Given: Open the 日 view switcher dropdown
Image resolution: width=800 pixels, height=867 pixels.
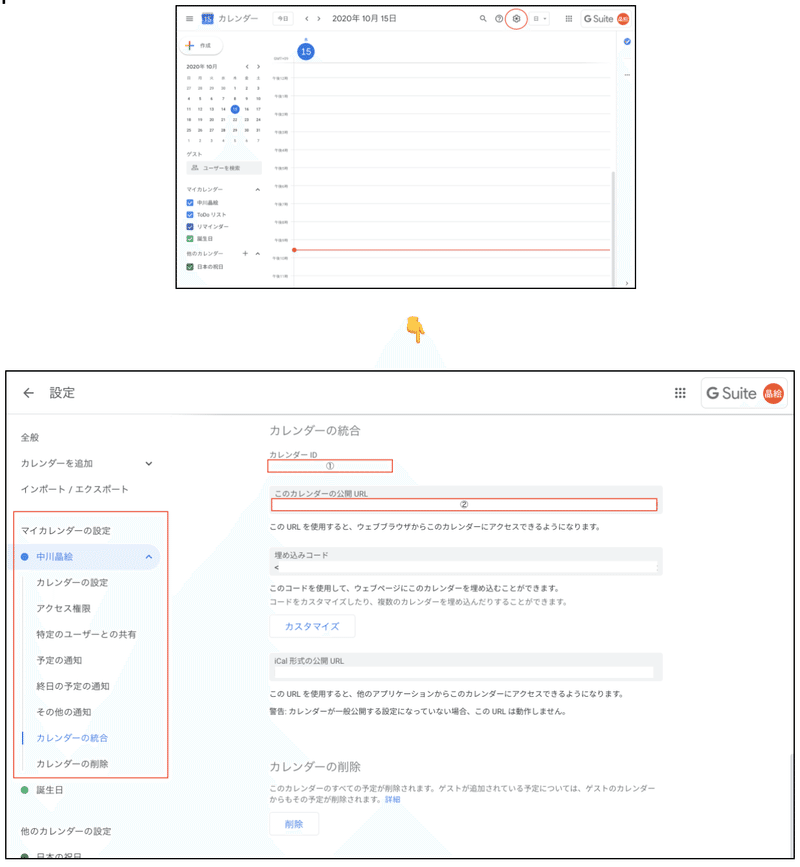Looking at the screenshot, I should click(x=540, y=19).
